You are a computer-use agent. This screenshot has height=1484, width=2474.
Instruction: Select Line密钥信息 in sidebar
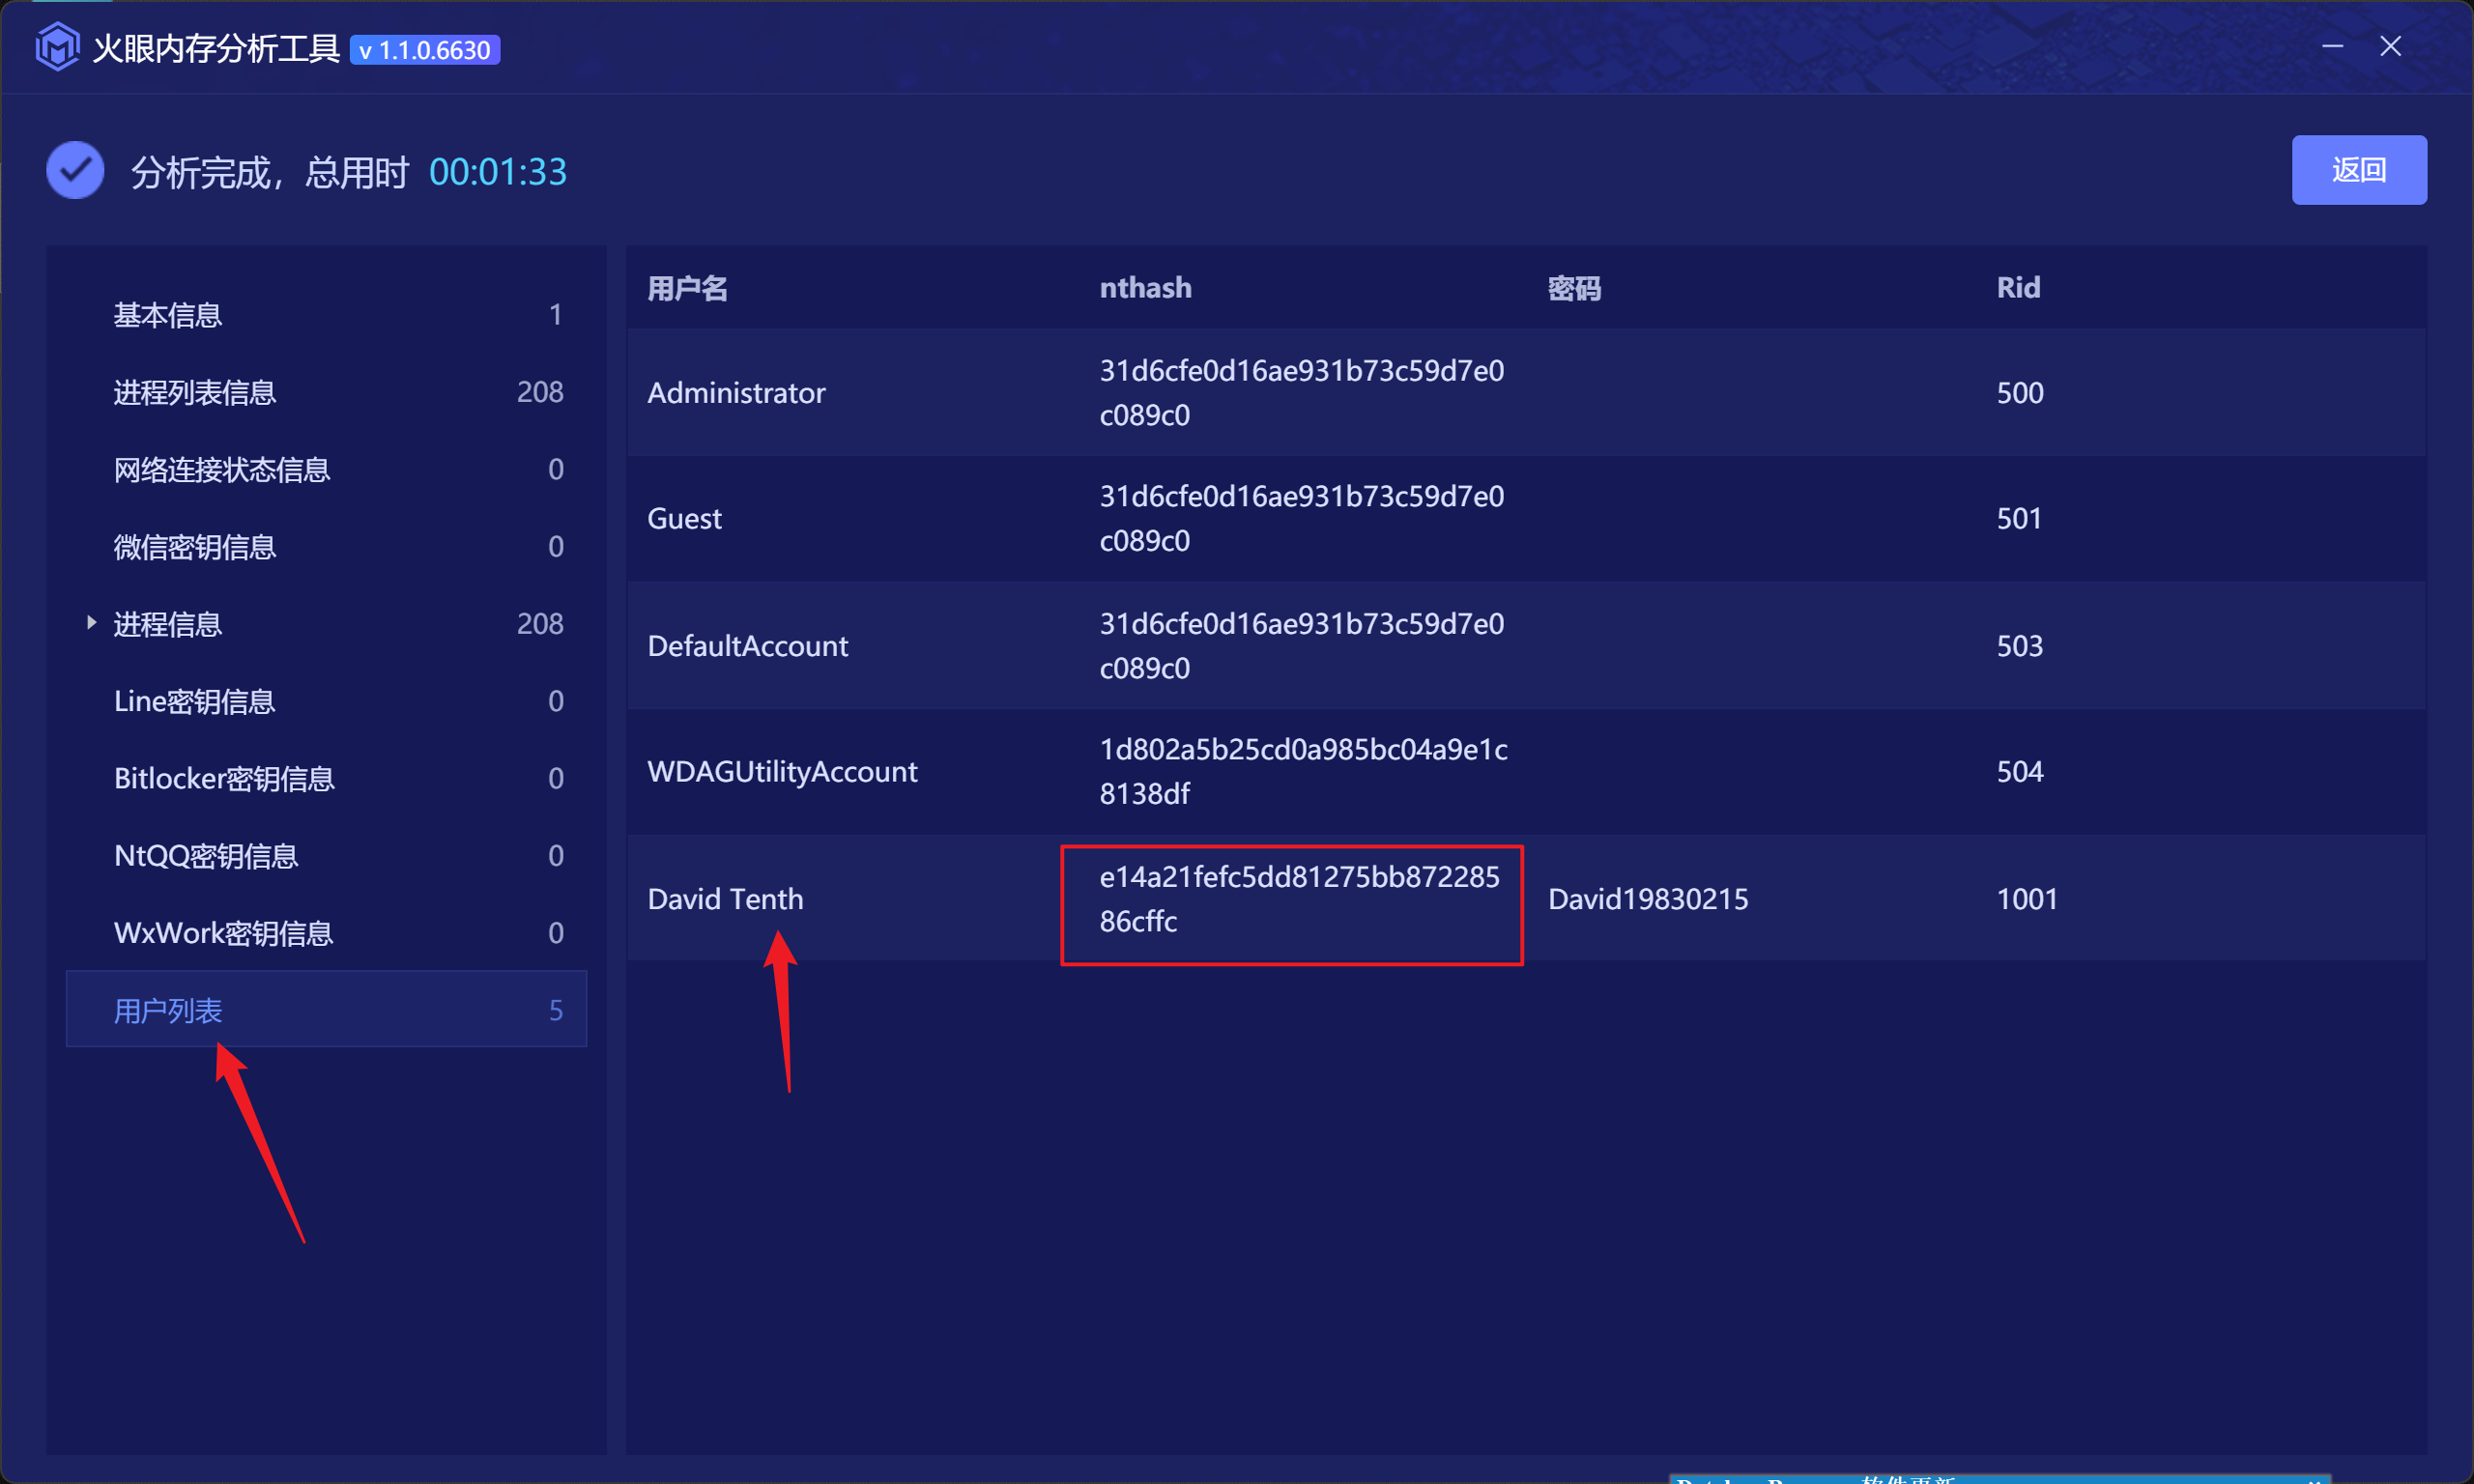195,701
